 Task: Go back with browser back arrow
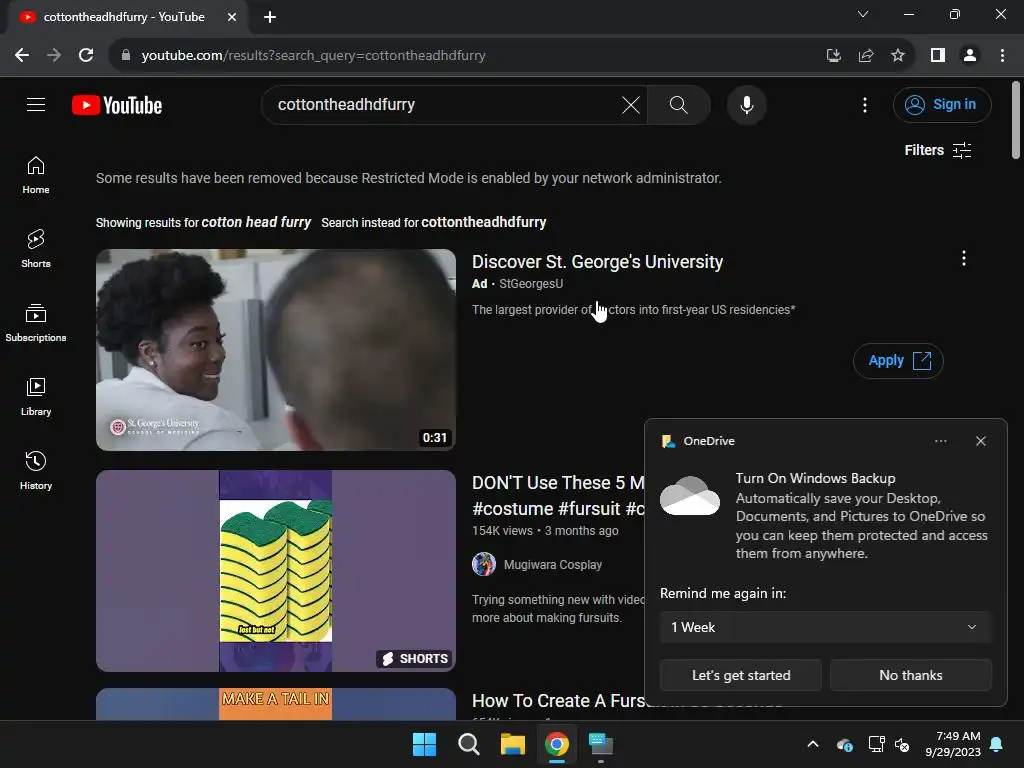tap(22, 55)
